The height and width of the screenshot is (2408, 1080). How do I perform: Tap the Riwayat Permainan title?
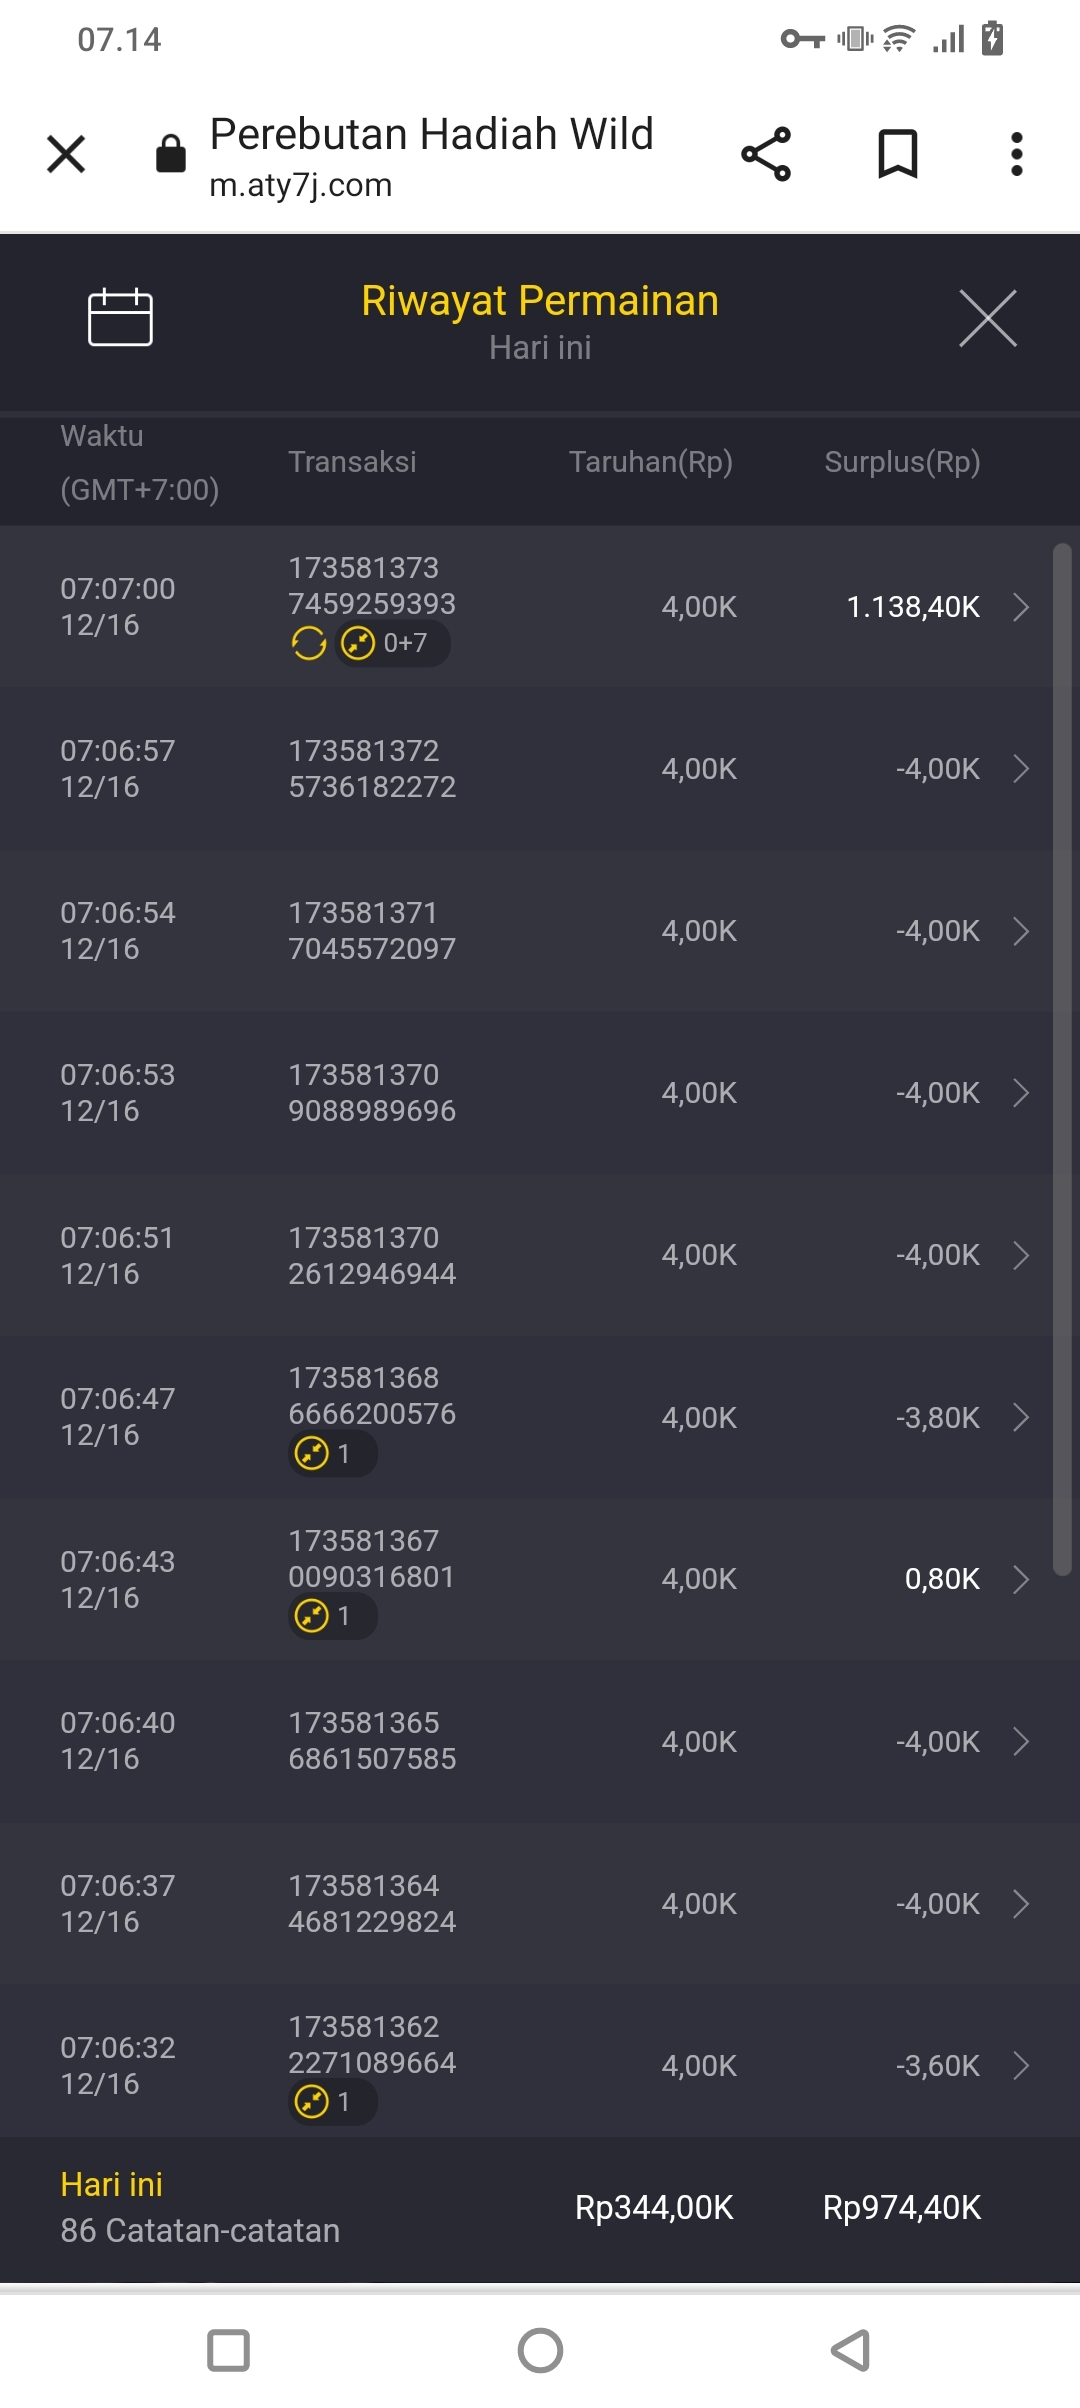tap(540, 301)
